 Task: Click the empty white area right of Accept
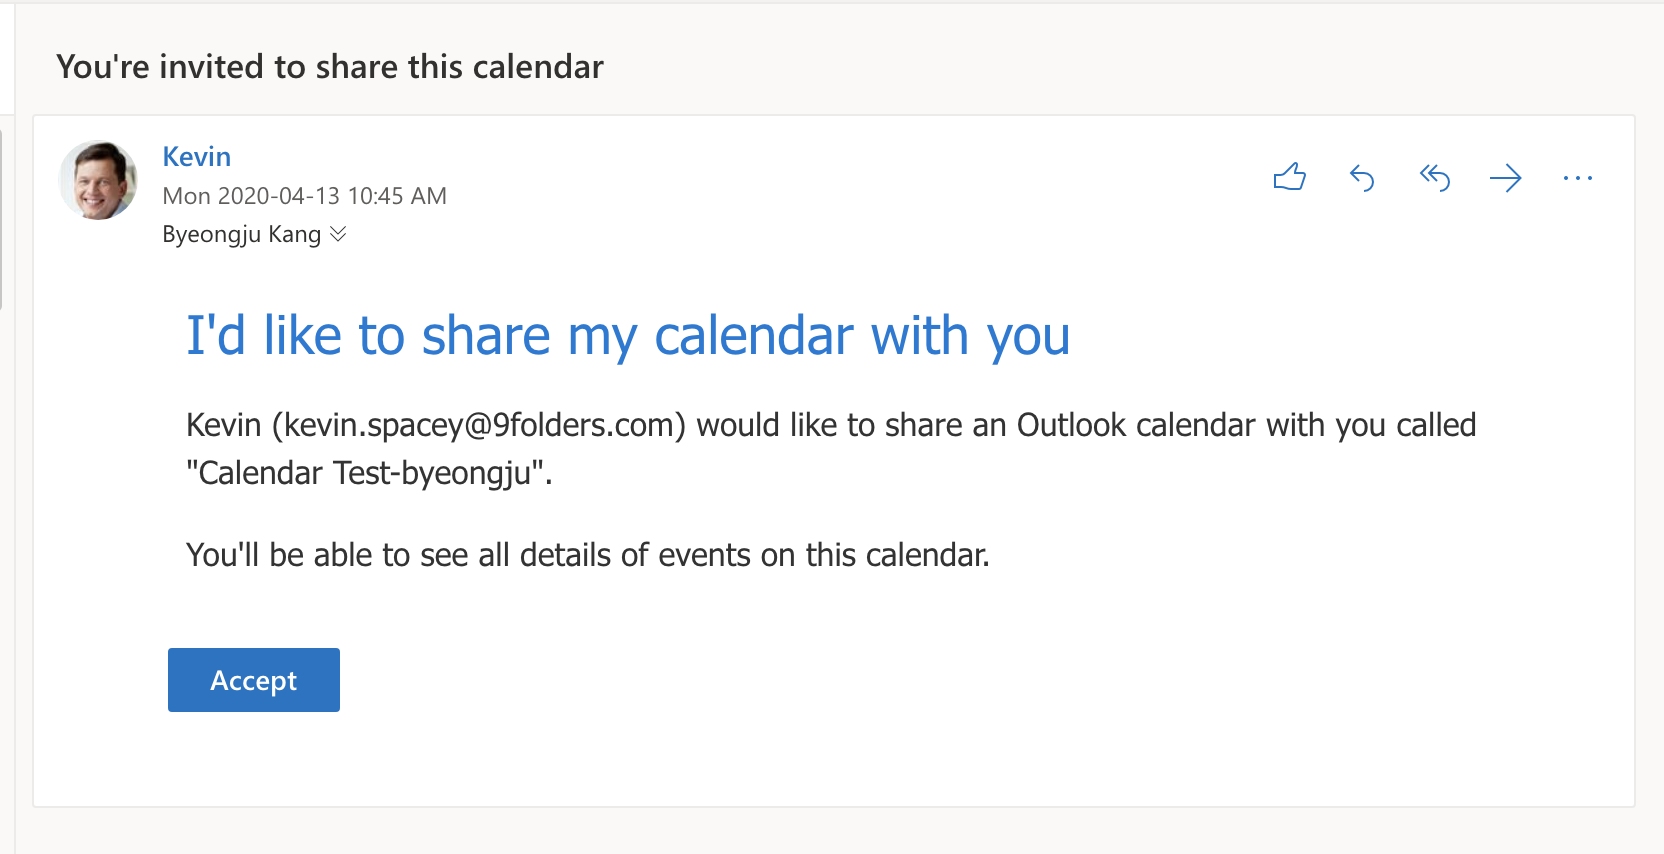click(x=900, y=680)
